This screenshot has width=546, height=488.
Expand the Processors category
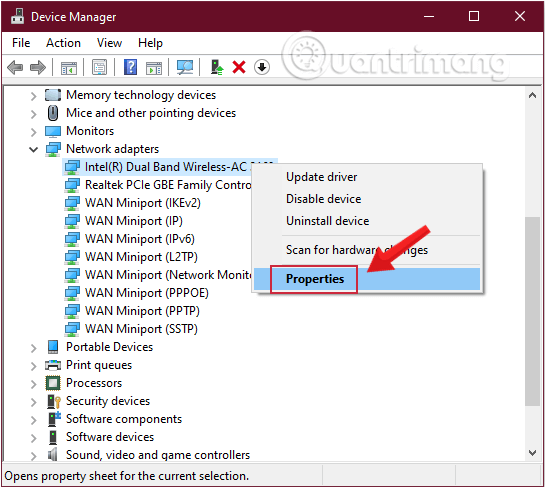(33, 384)
